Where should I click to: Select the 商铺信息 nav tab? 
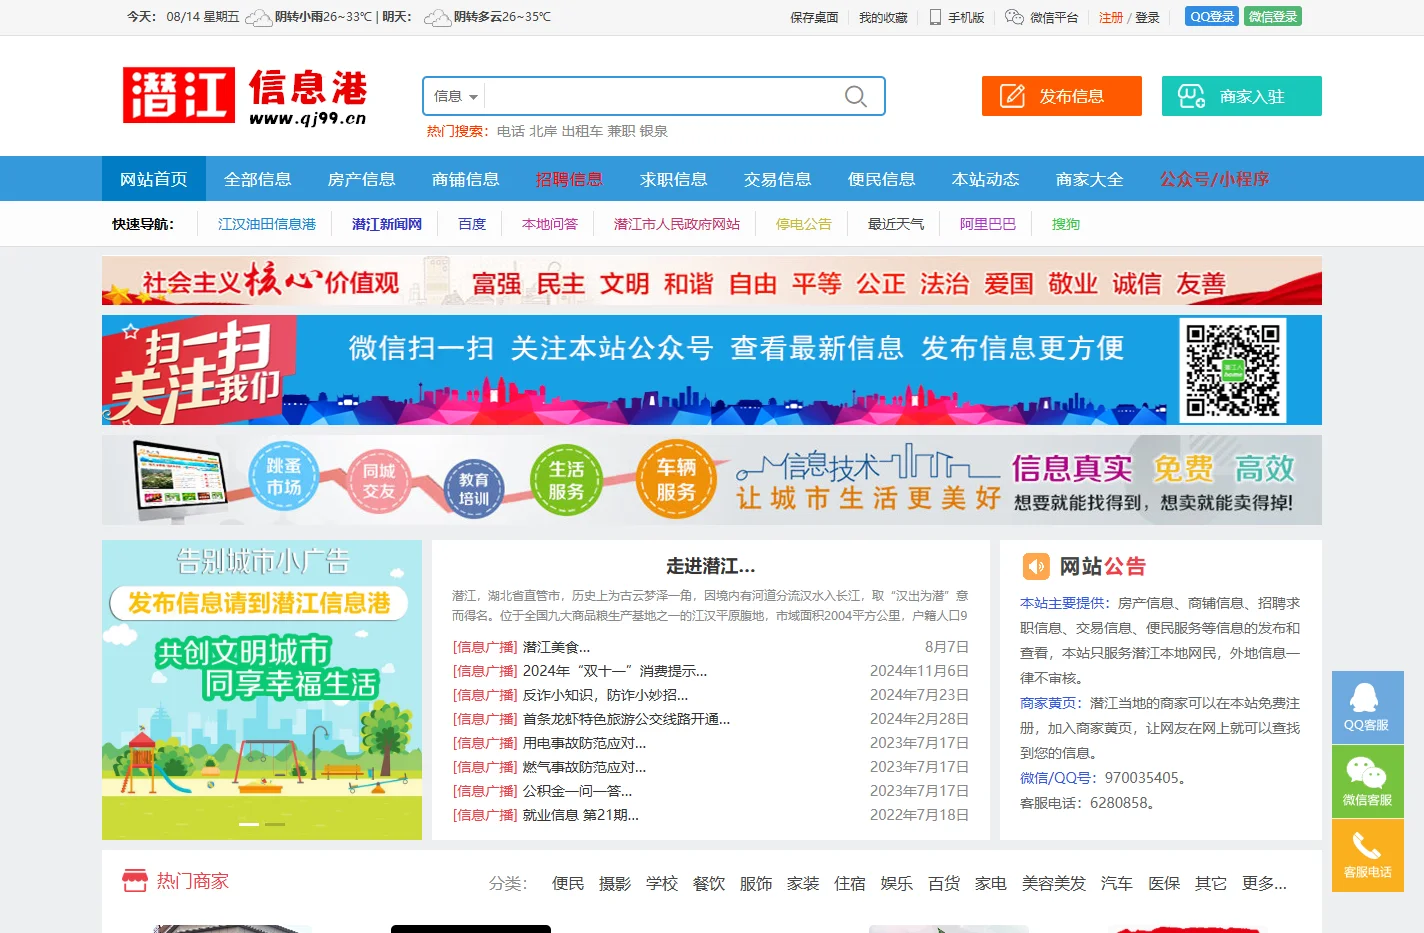466,179
